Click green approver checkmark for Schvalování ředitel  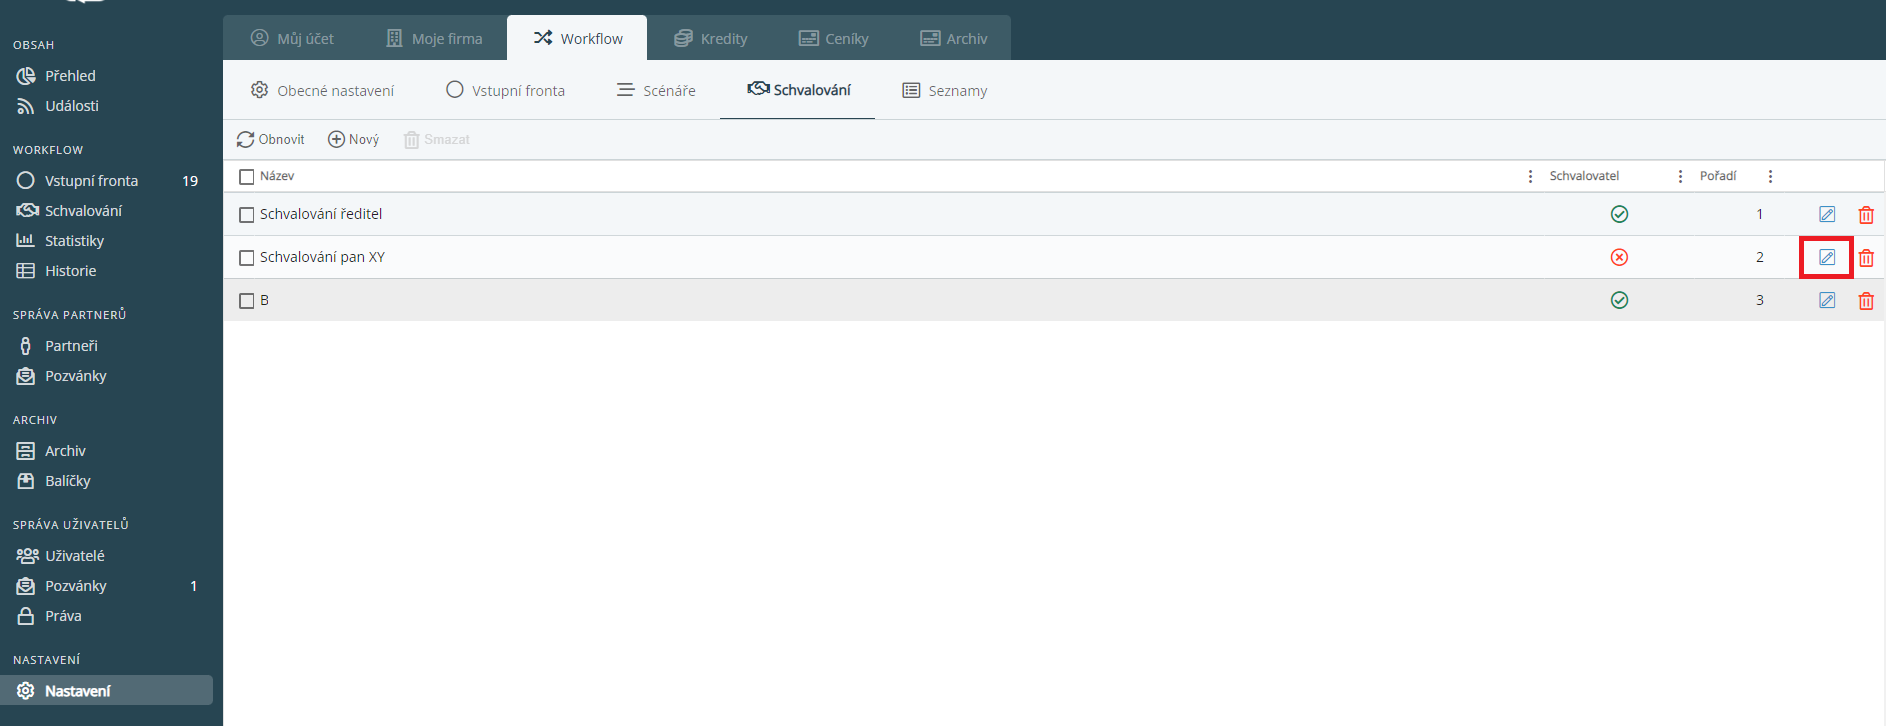click(x=1619, y=214)
